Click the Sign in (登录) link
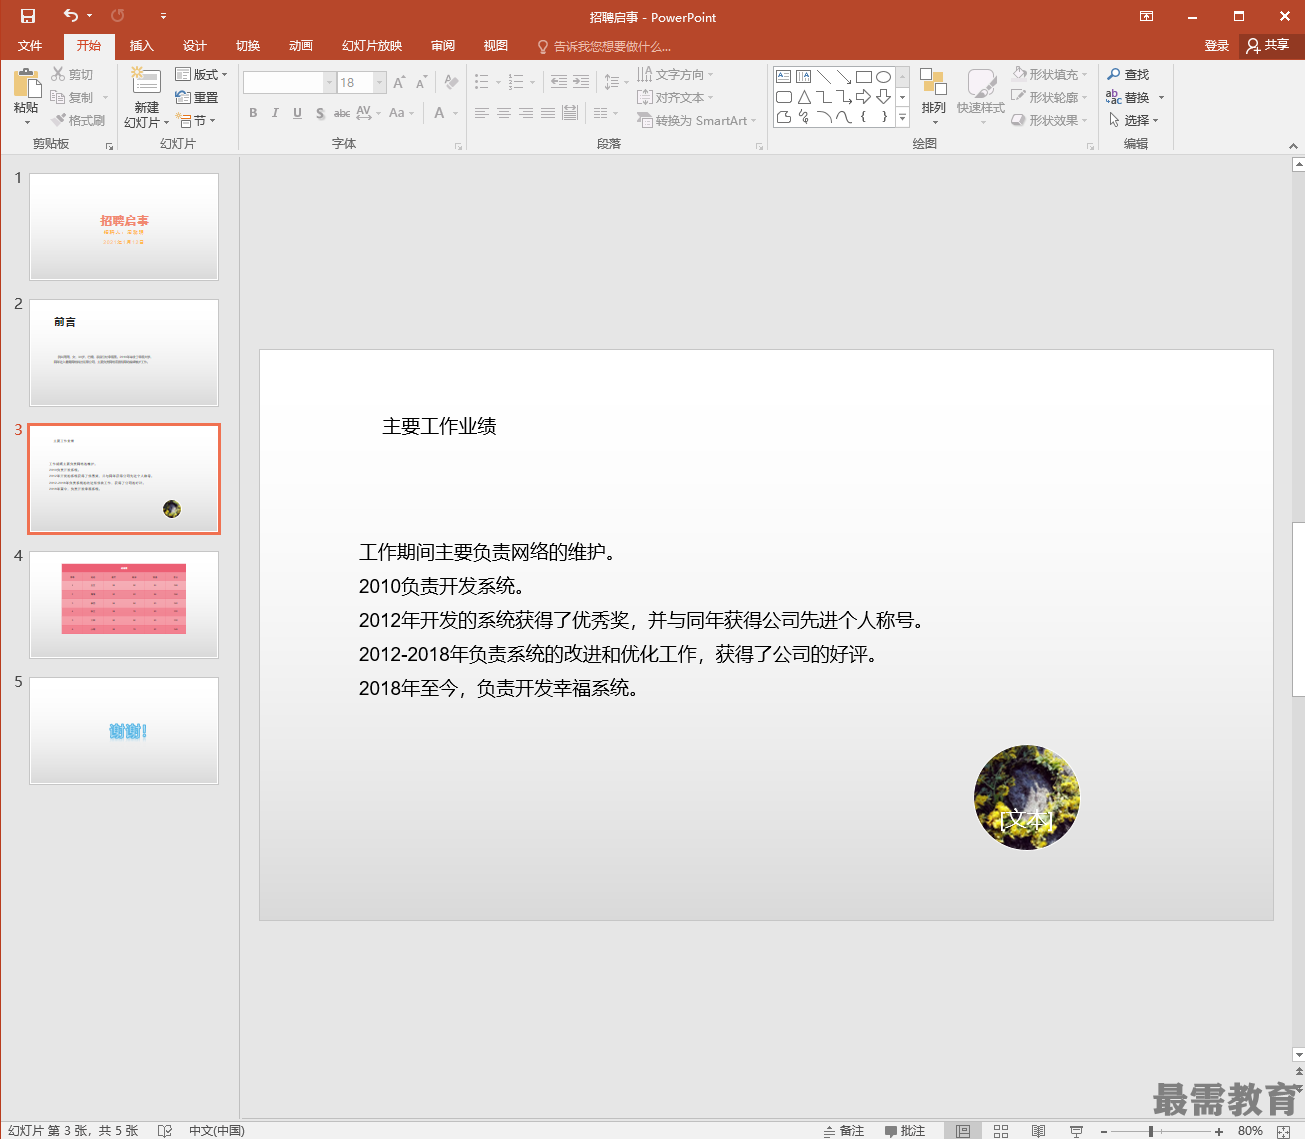The width and height of the screenshot is (1305, 1139). (x=1217, y=46)
